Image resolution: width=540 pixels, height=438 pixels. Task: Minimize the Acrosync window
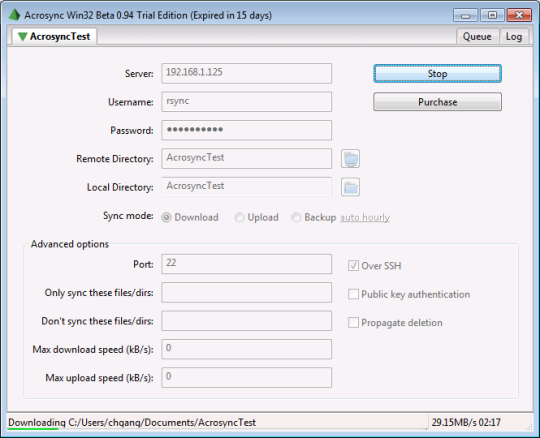(465, 15)
